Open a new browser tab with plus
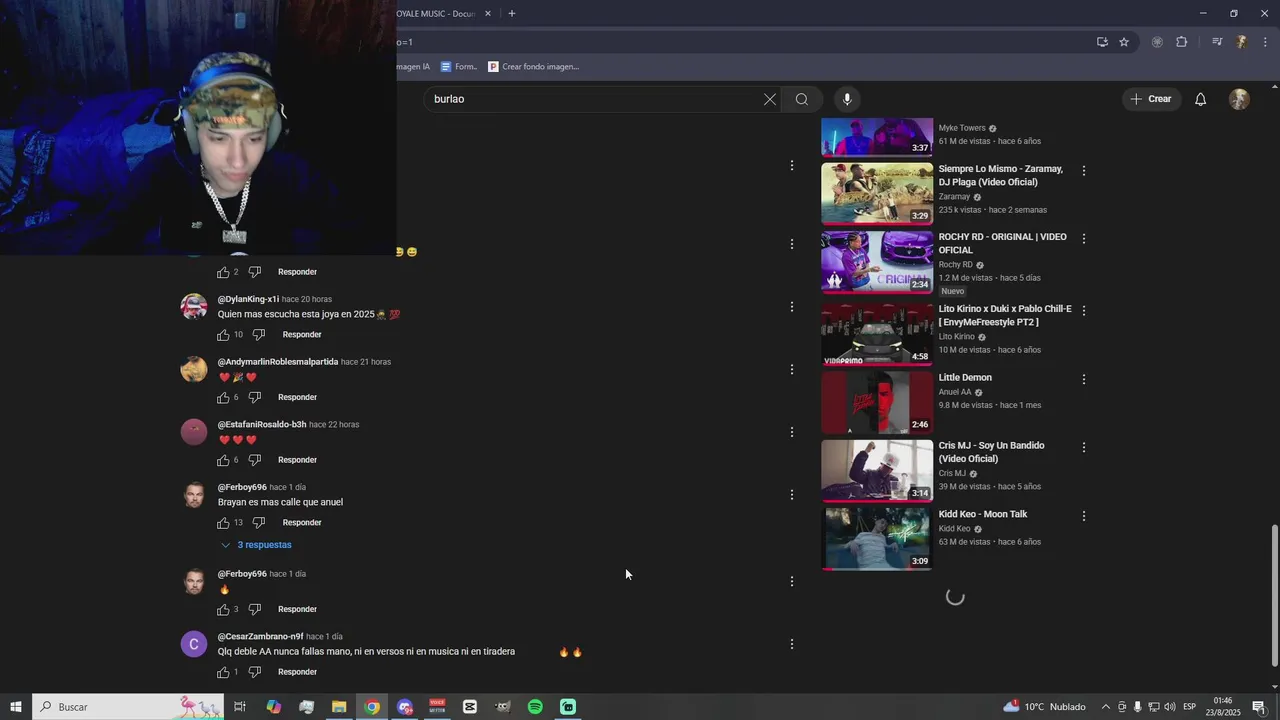Viewport: 1280px width, 720px height. coord(512,14)
